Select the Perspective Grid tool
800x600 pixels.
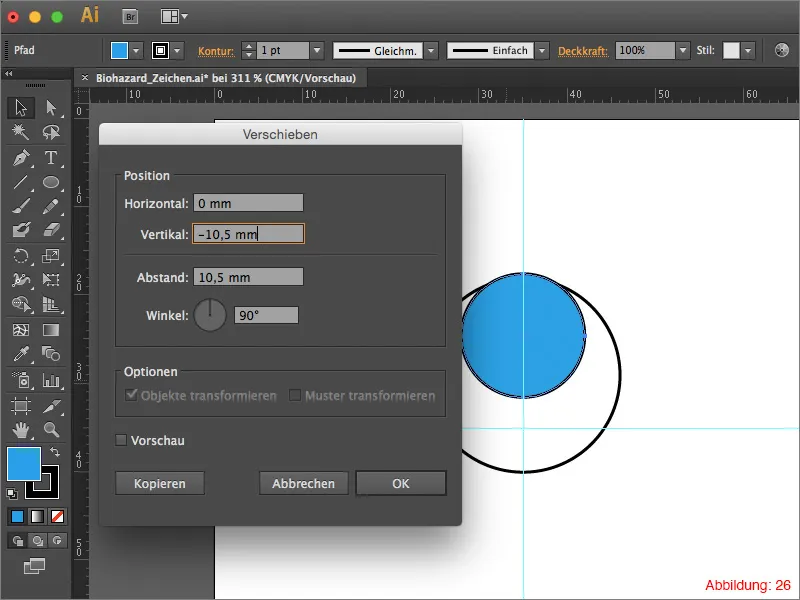(x=51, y=304)
